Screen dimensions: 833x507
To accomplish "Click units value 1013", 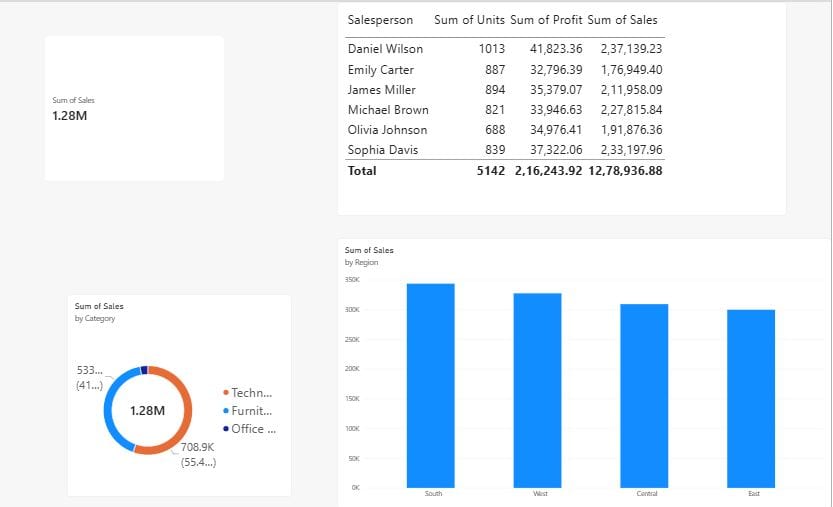I will (491, 49).
